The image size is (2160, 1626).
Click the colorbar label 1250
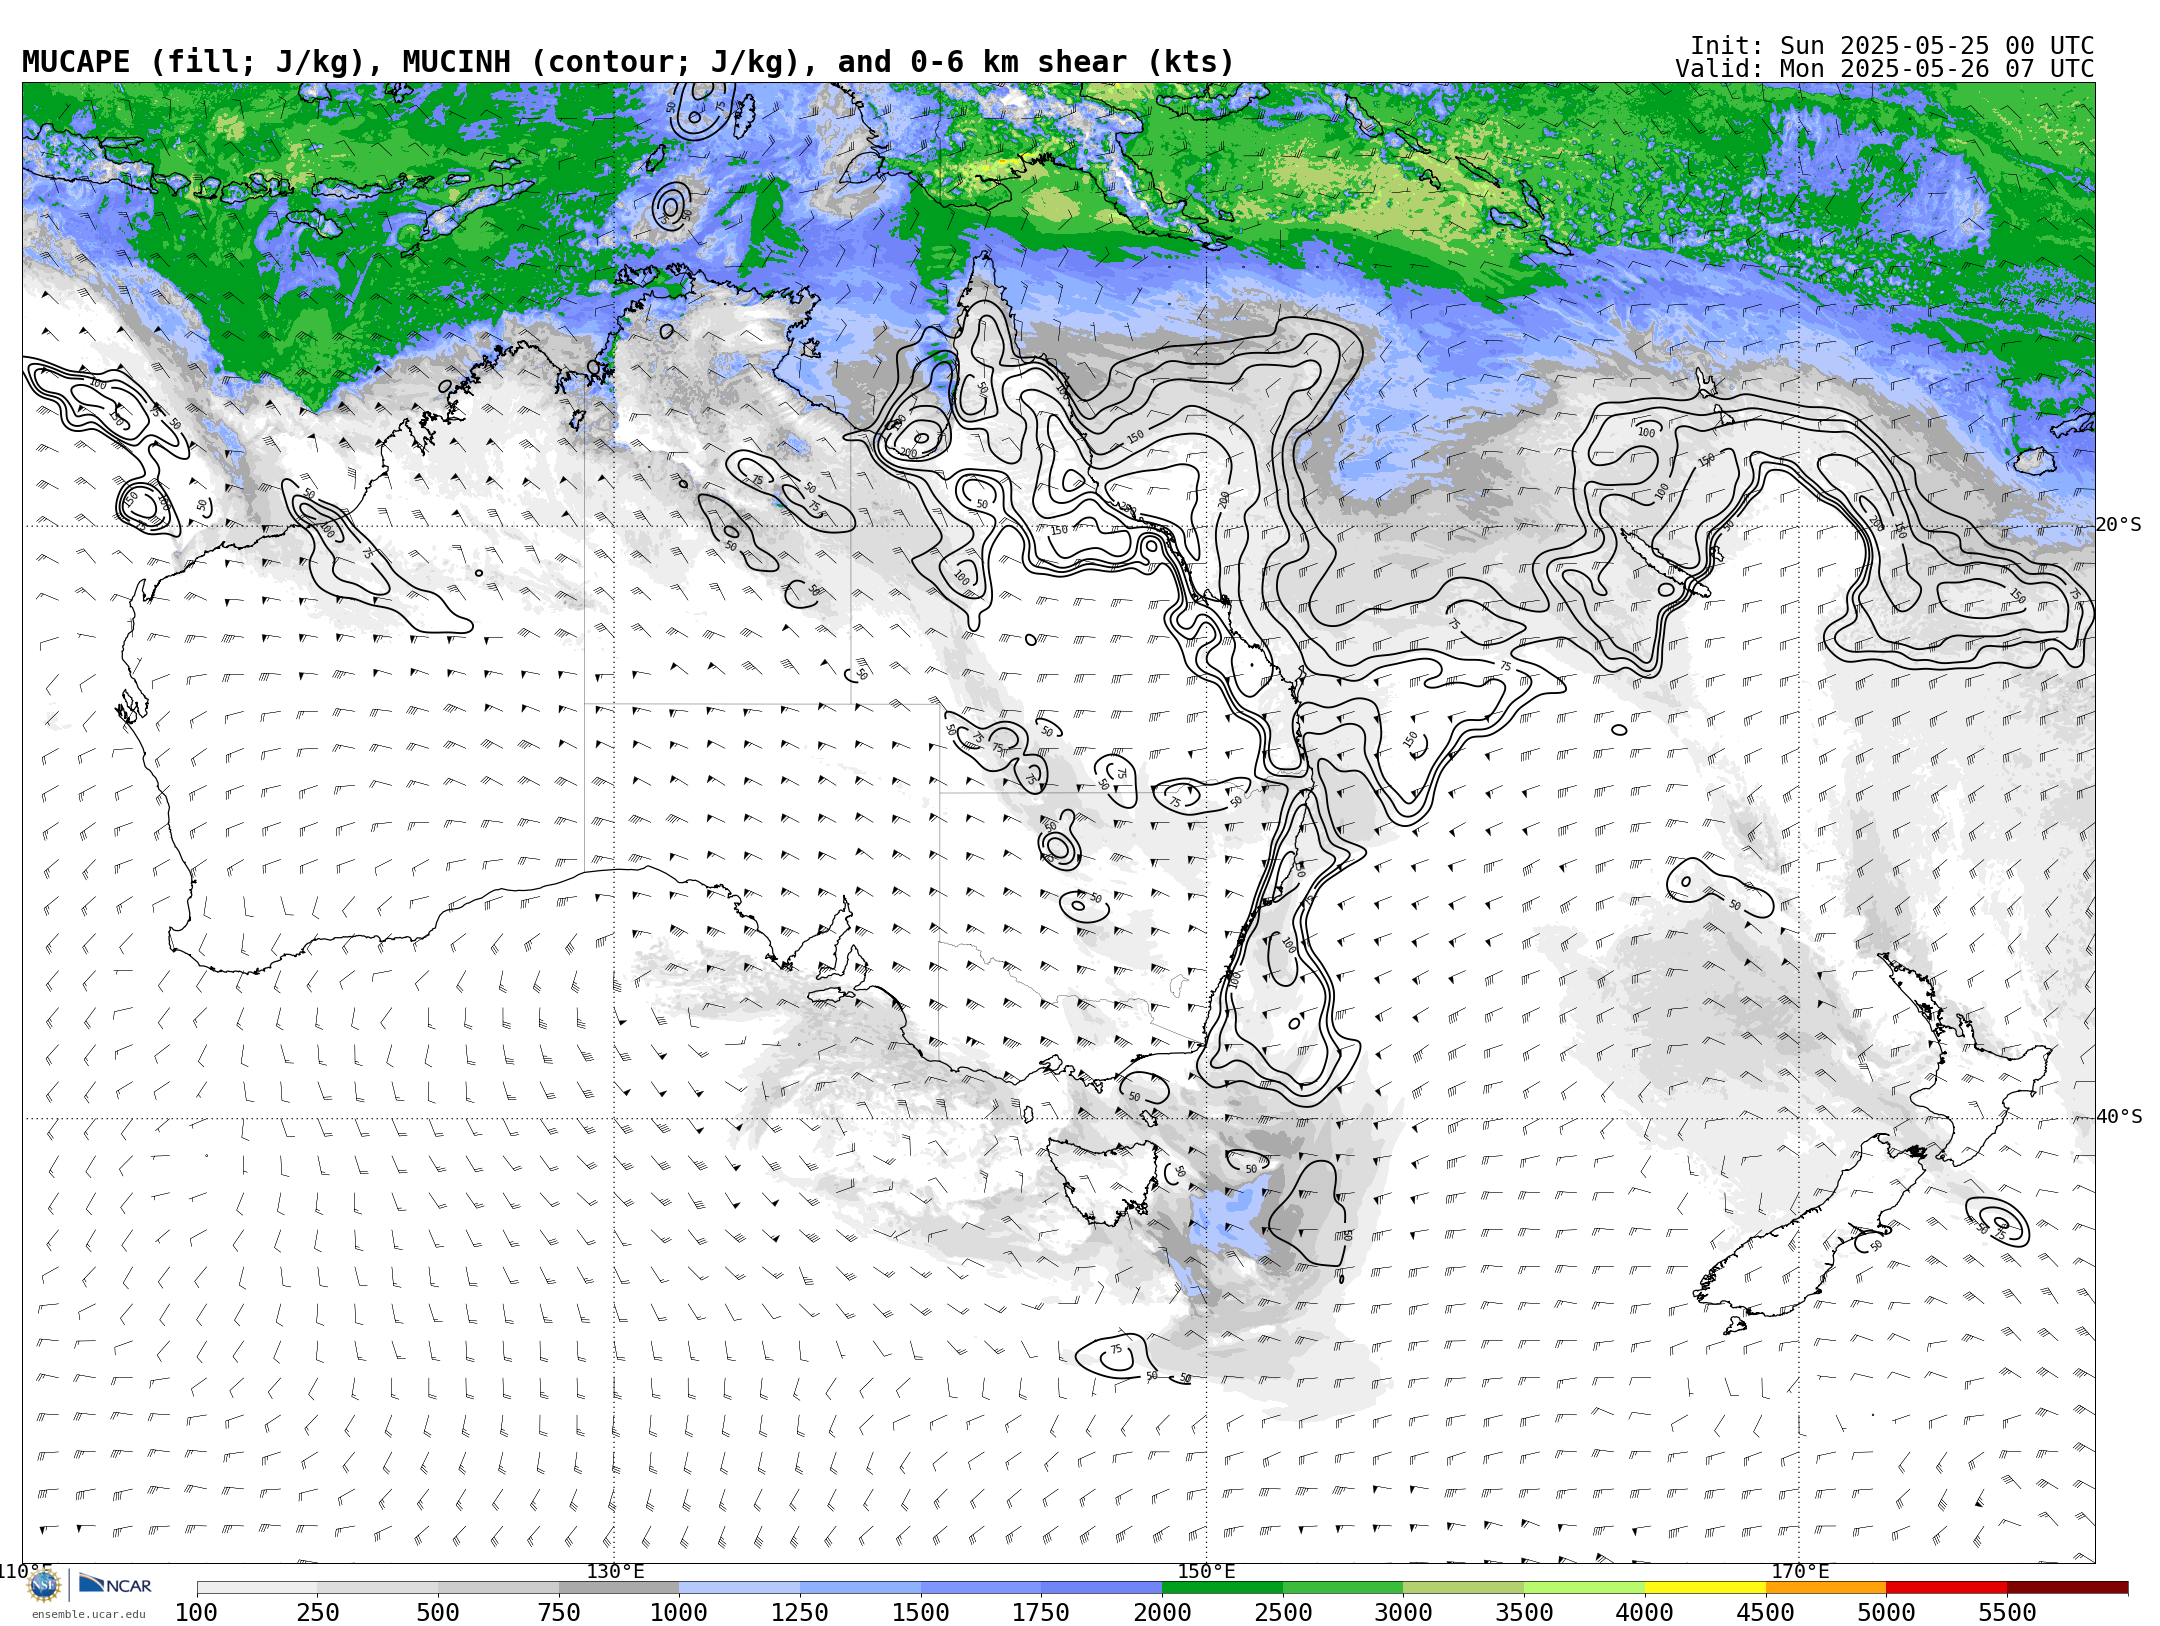tap(800, 1612)
